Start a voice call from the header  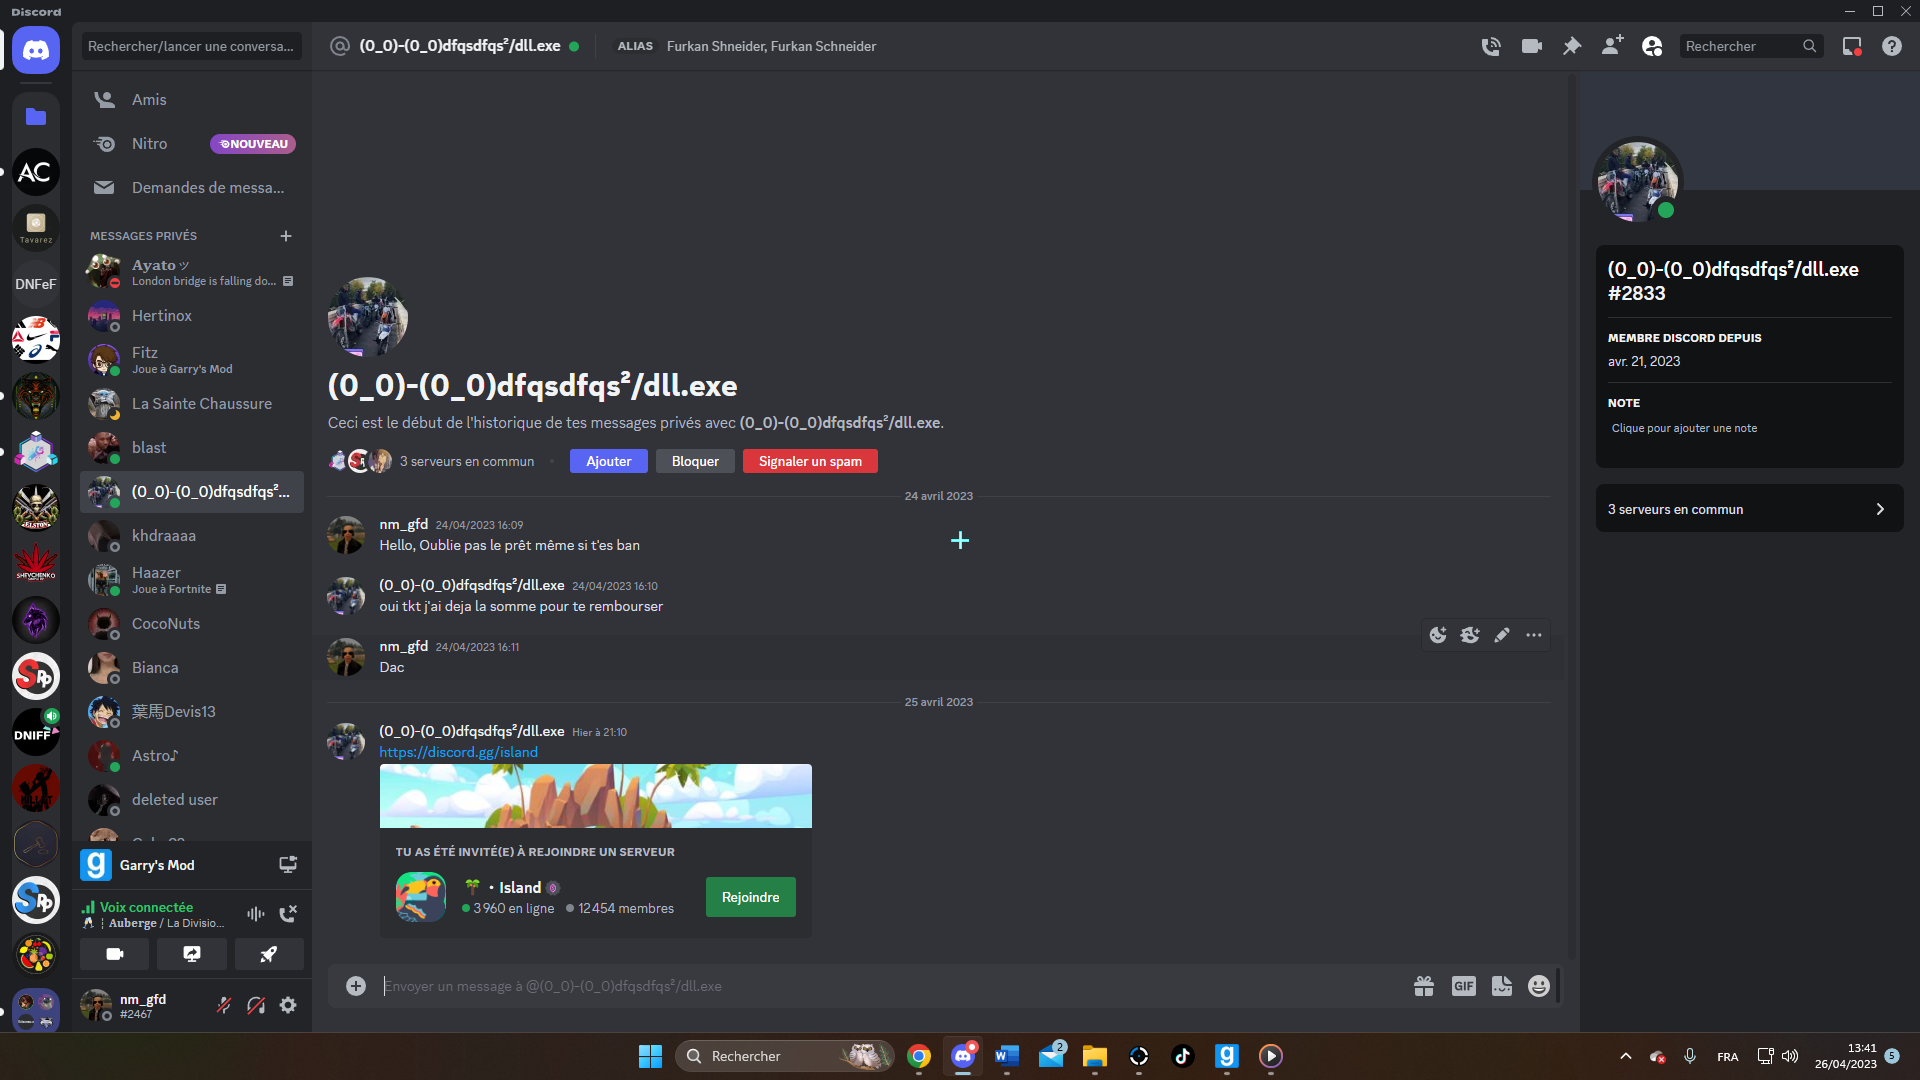coord(1491,46)
